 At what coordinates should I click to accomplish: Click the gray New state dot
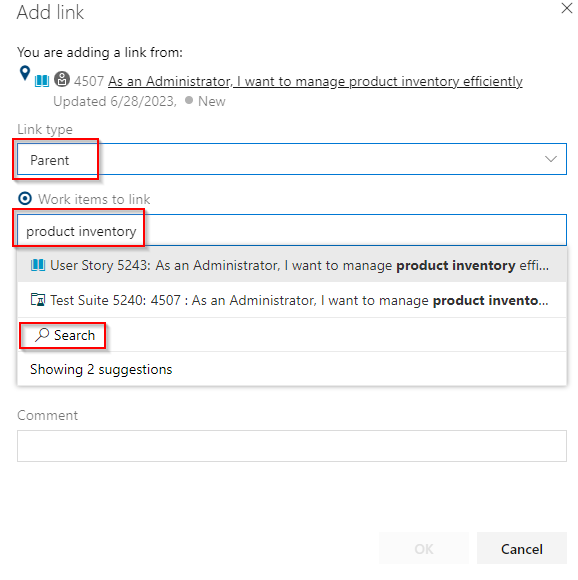(189, 100)
